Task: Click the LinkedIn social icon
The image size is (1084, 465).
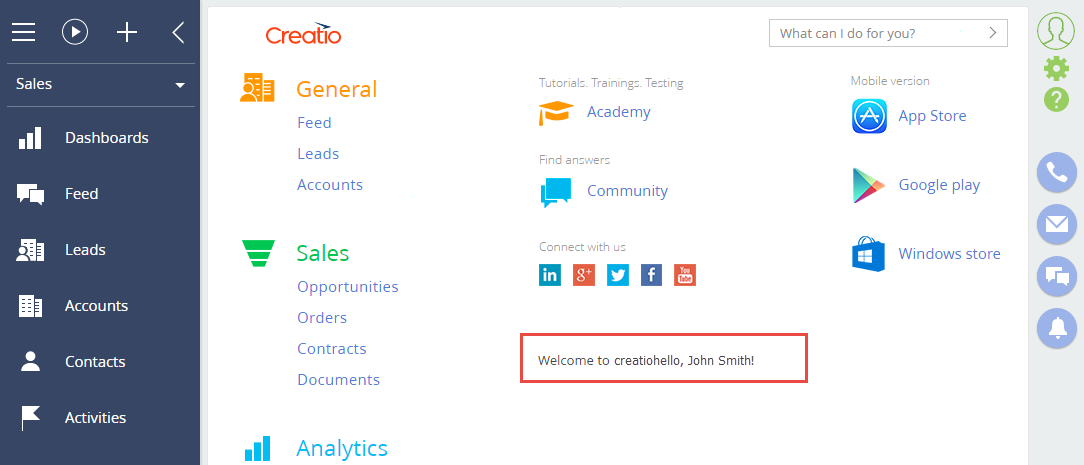Action: 550,275
